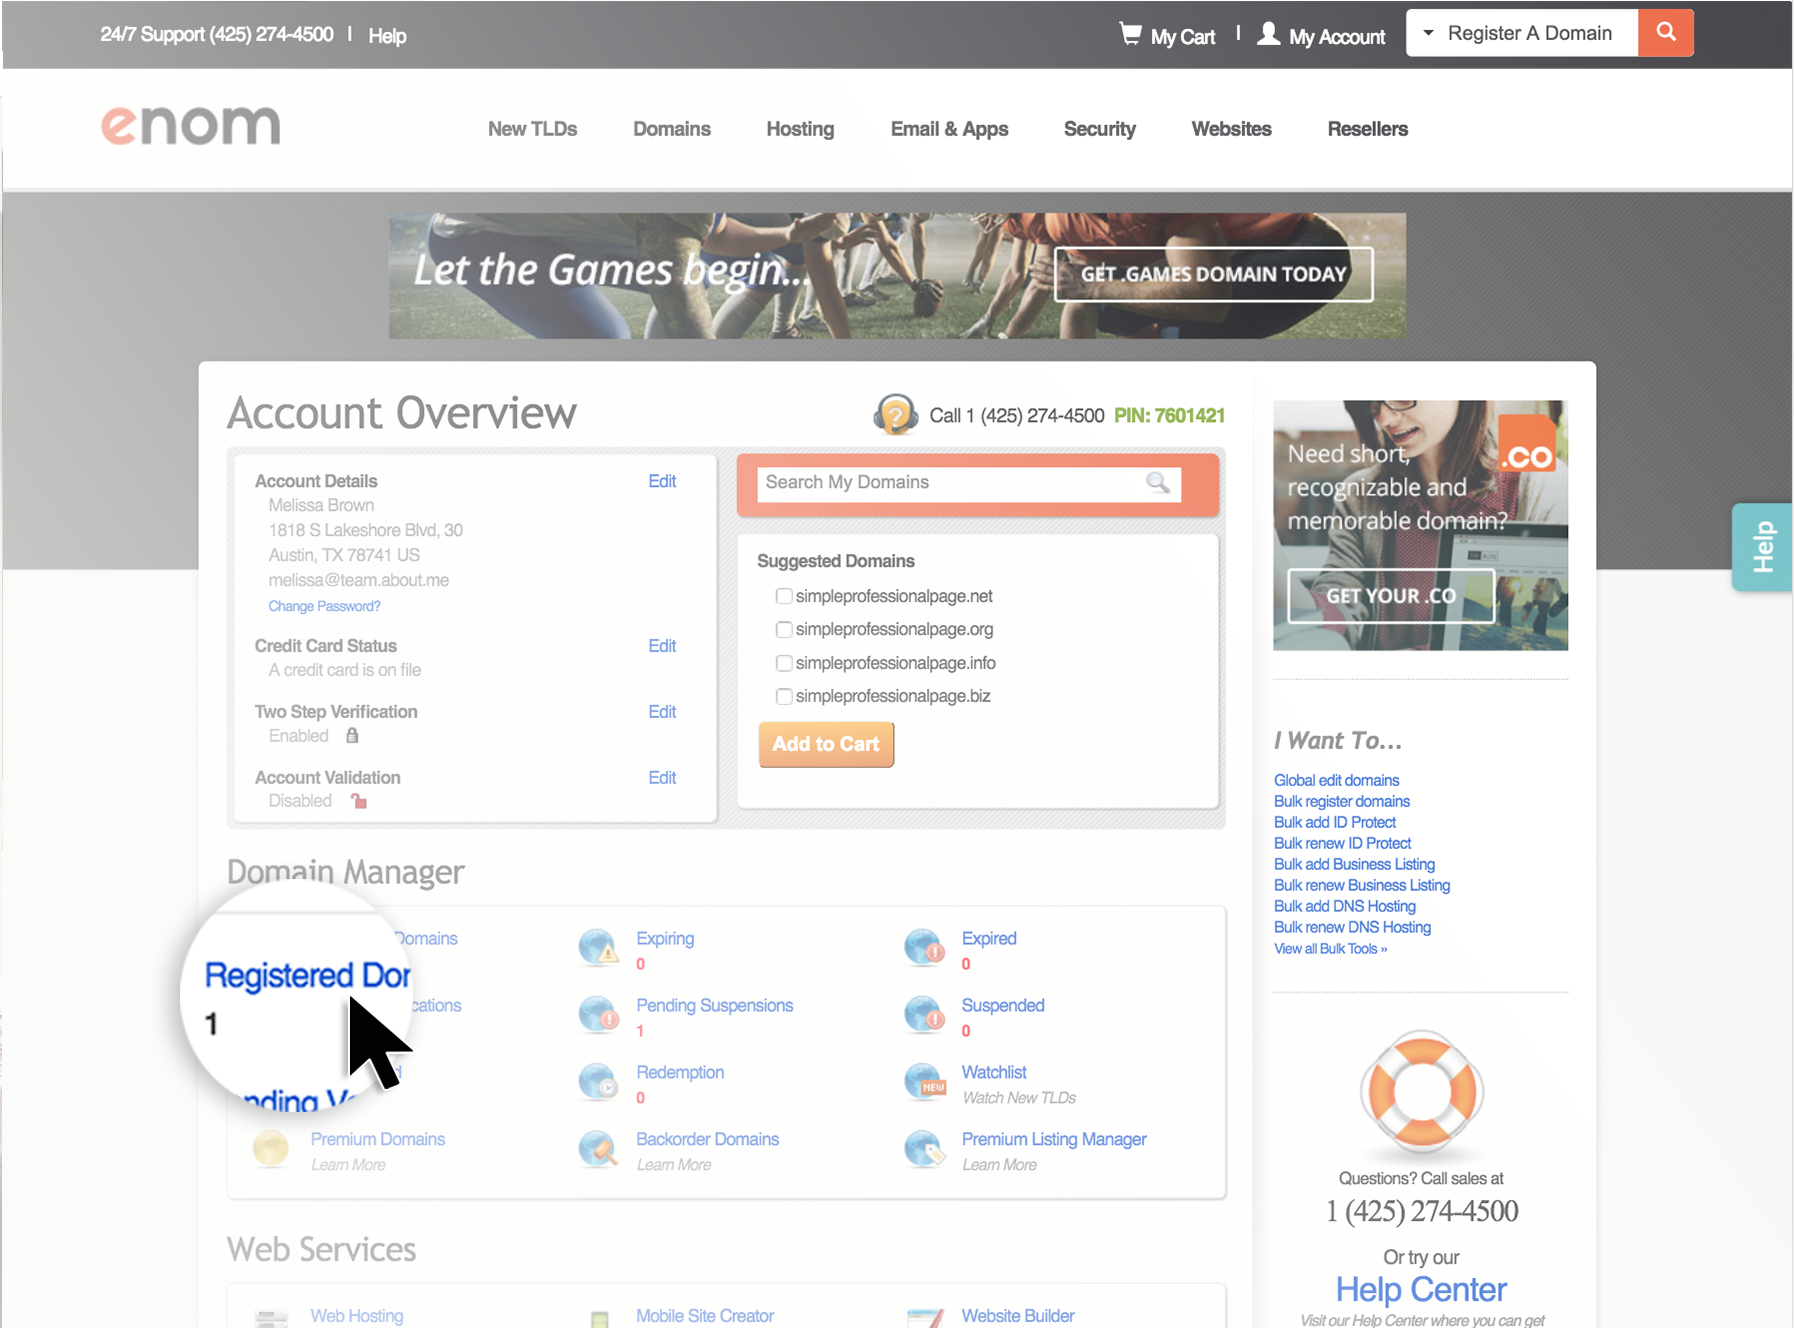Click the Expired domains globe icon
1794x1328 pixels.
pyautogui.click(x=923, y=948)
